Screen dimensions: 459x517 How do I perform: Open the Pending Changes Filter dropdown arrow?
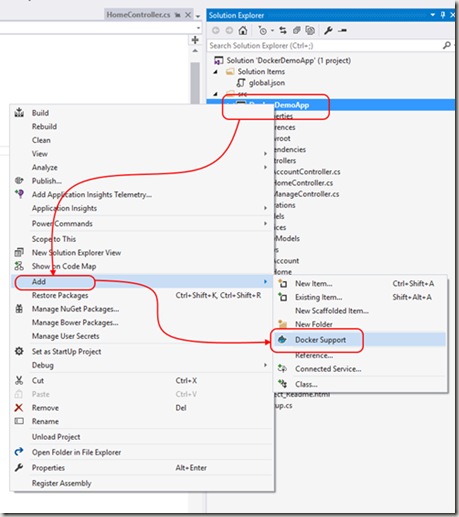(x=272, y=31)
